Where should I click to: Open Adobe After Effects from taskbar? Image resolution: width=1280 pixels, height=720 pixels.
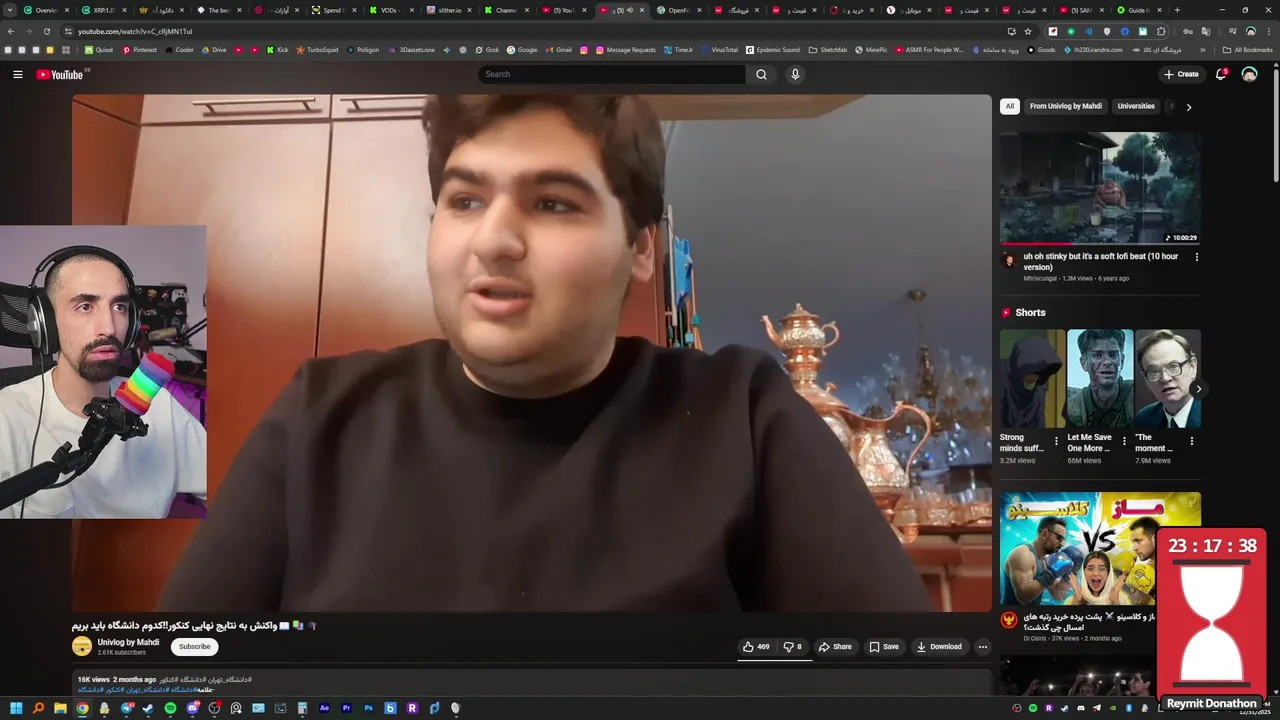tap(324, 708)
